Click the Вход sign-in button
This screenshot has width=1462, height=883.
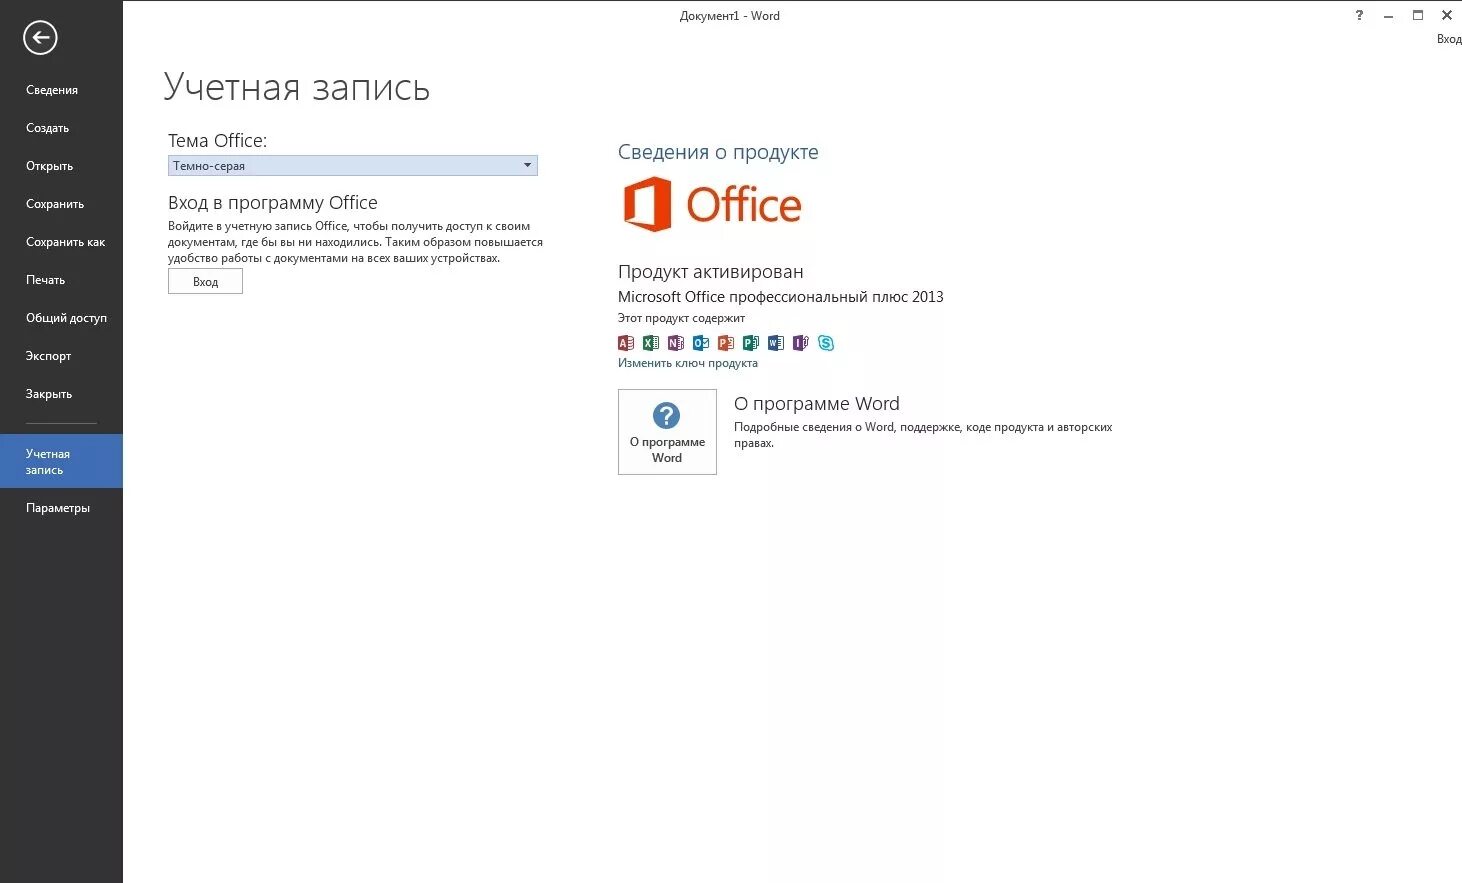click(205, 282)
